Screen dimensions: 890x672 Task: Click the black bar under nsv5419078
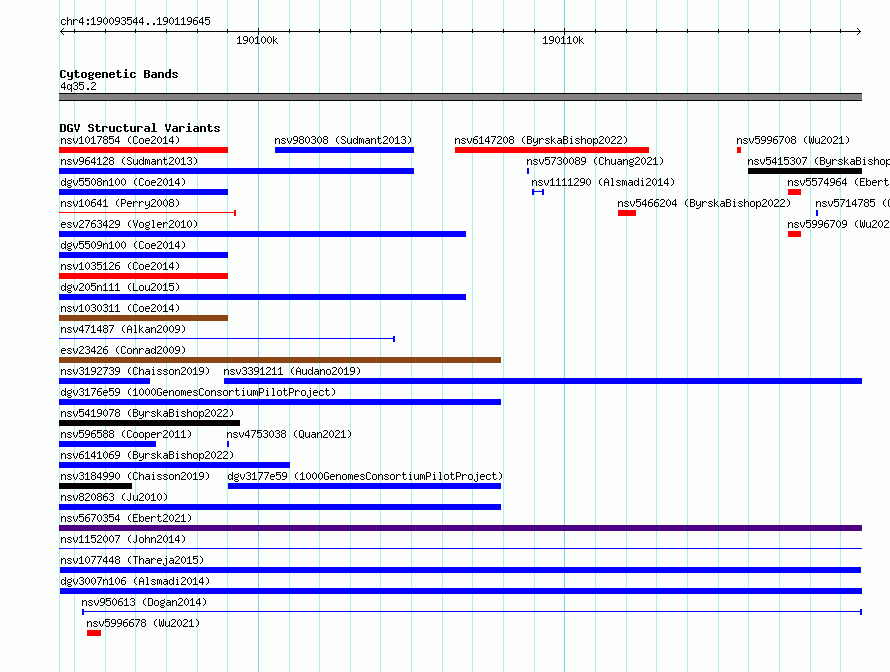tap(149, 423)
